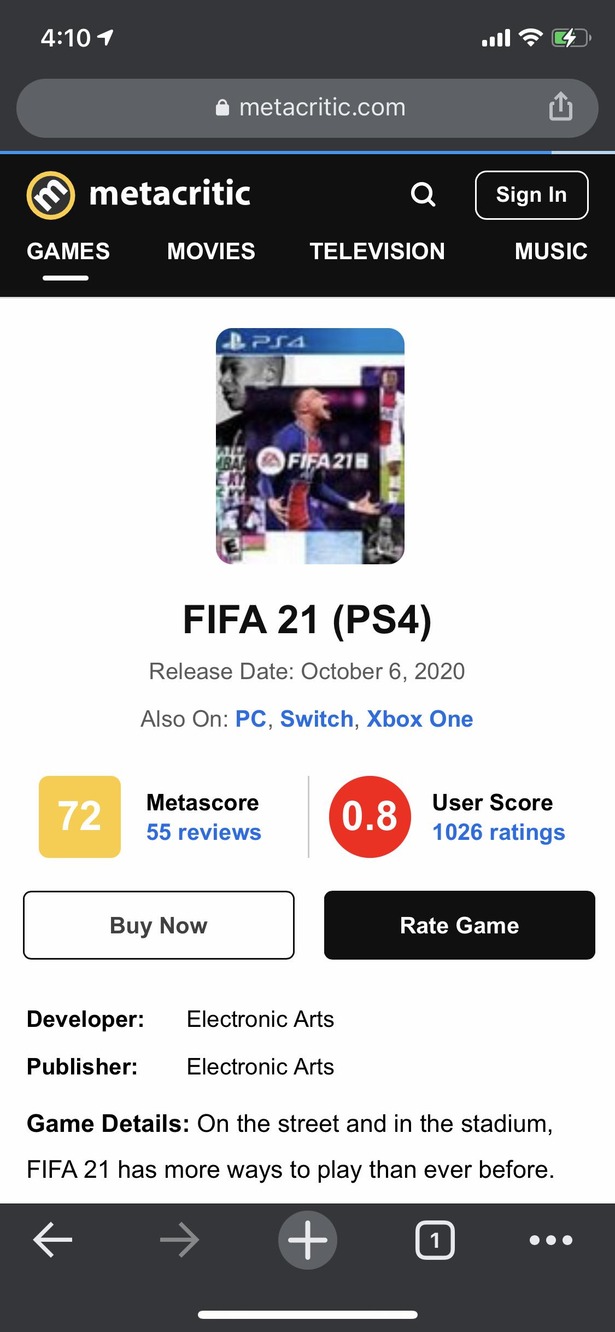This screenshot has height=1332, width=615.
Task: Open the tab switcher icon
Action: pyautogui.click(x=434, y=1241)
